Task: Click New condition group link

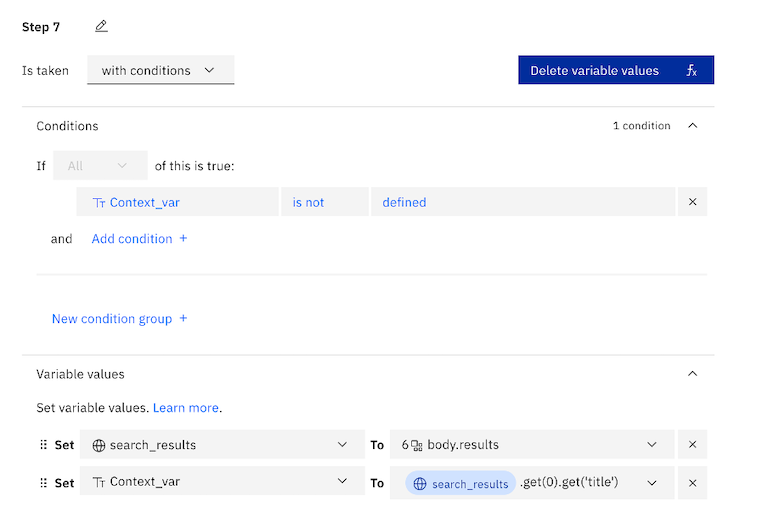Action: 120,318
